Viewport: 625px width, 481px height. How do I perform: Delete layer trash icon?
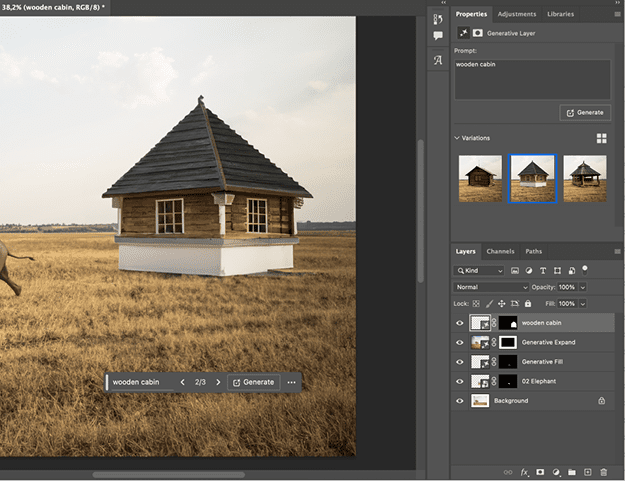603,472
